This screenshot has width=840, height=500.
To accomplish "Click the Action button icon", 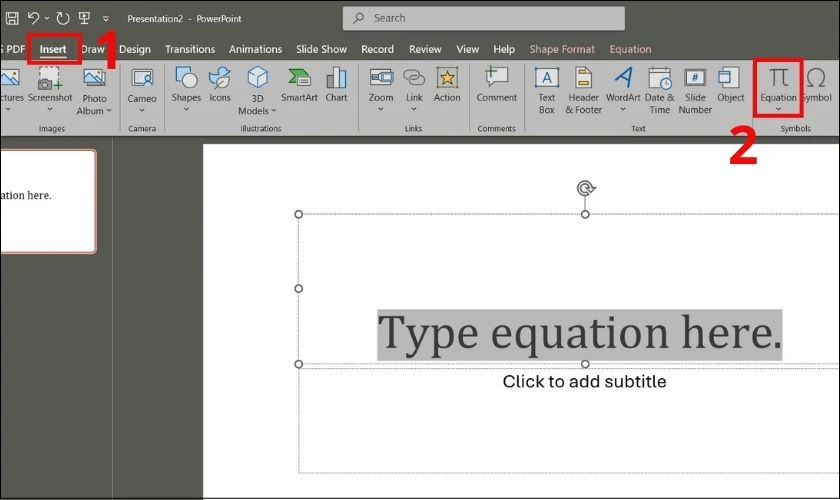I will [447, 78].
